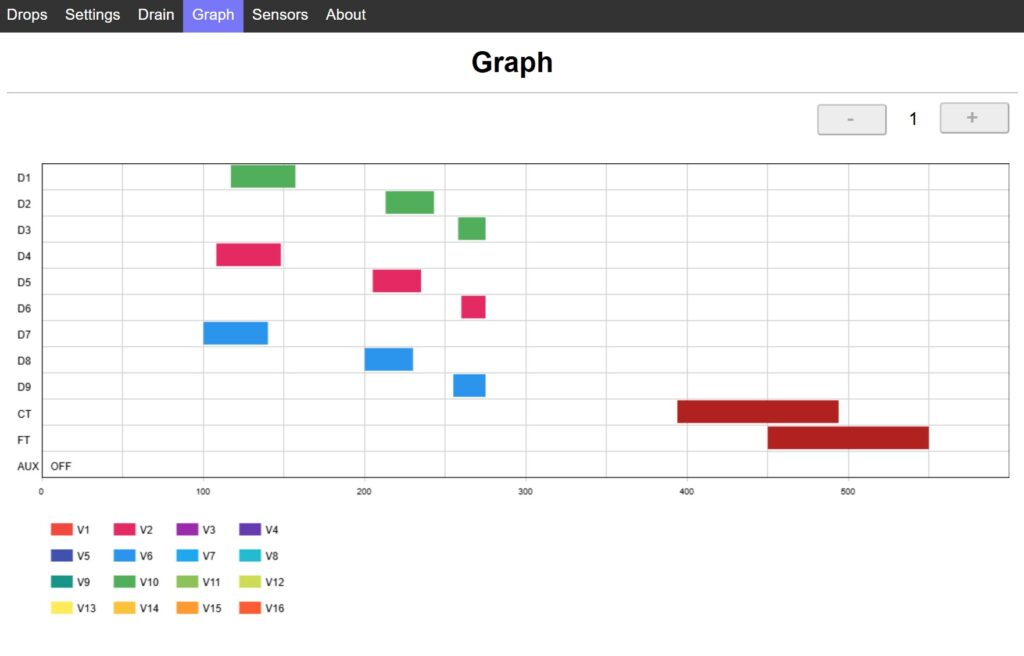Screen dimensions: 1024x656
Task: Go to the Drain tab
Action: [156, 15]
